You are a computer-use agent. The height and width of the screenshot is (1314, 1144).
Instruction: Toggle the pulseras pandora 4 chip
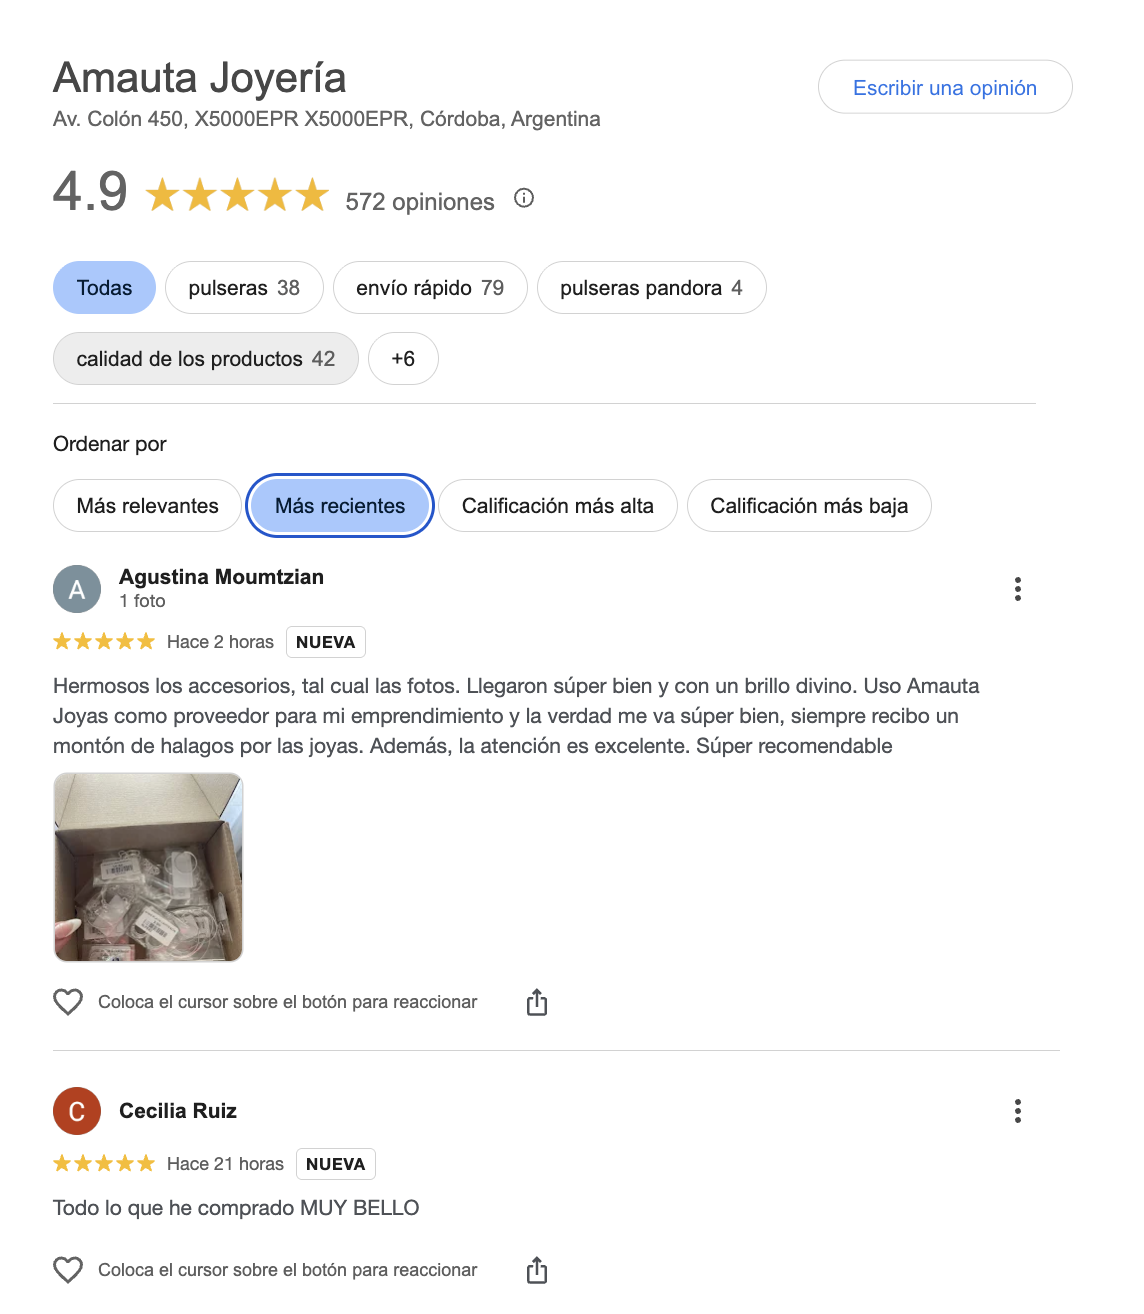(x=651, y=288)
